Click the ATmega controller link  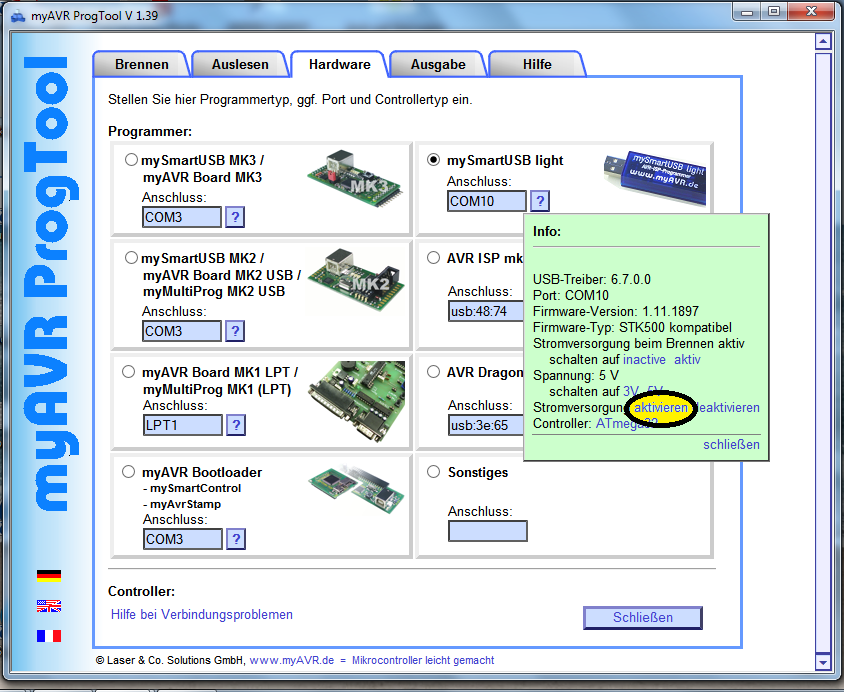[627, 424]
